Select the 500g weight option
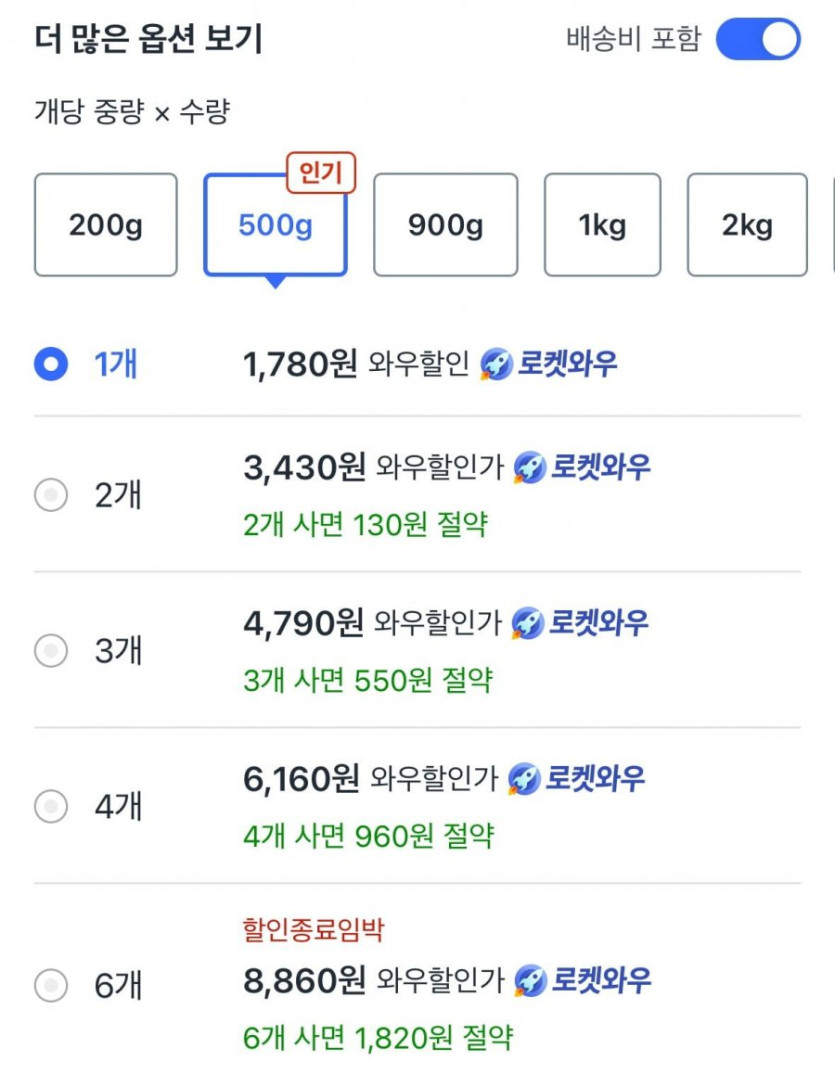This screenshot has height=1074, width=835. point(275,225)
